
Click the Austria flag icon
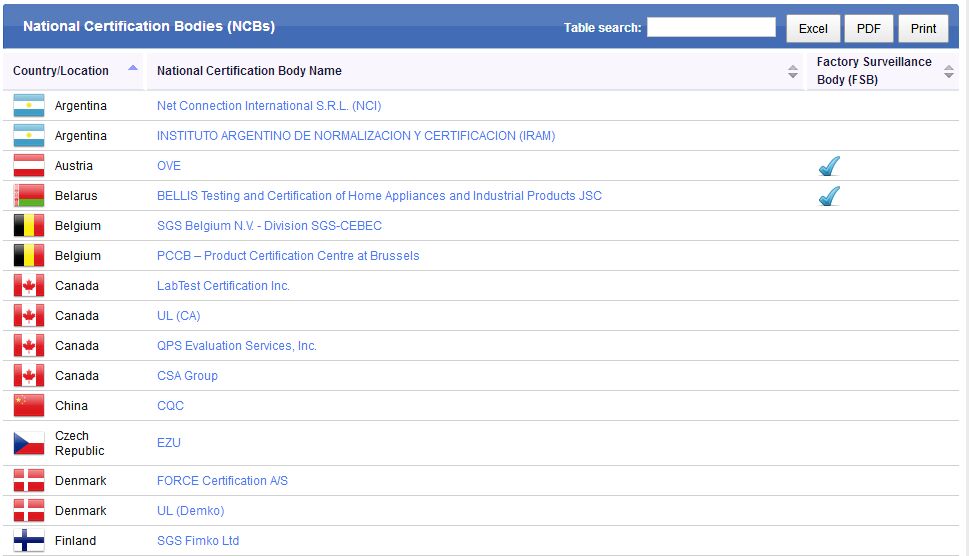coord(29,166)
